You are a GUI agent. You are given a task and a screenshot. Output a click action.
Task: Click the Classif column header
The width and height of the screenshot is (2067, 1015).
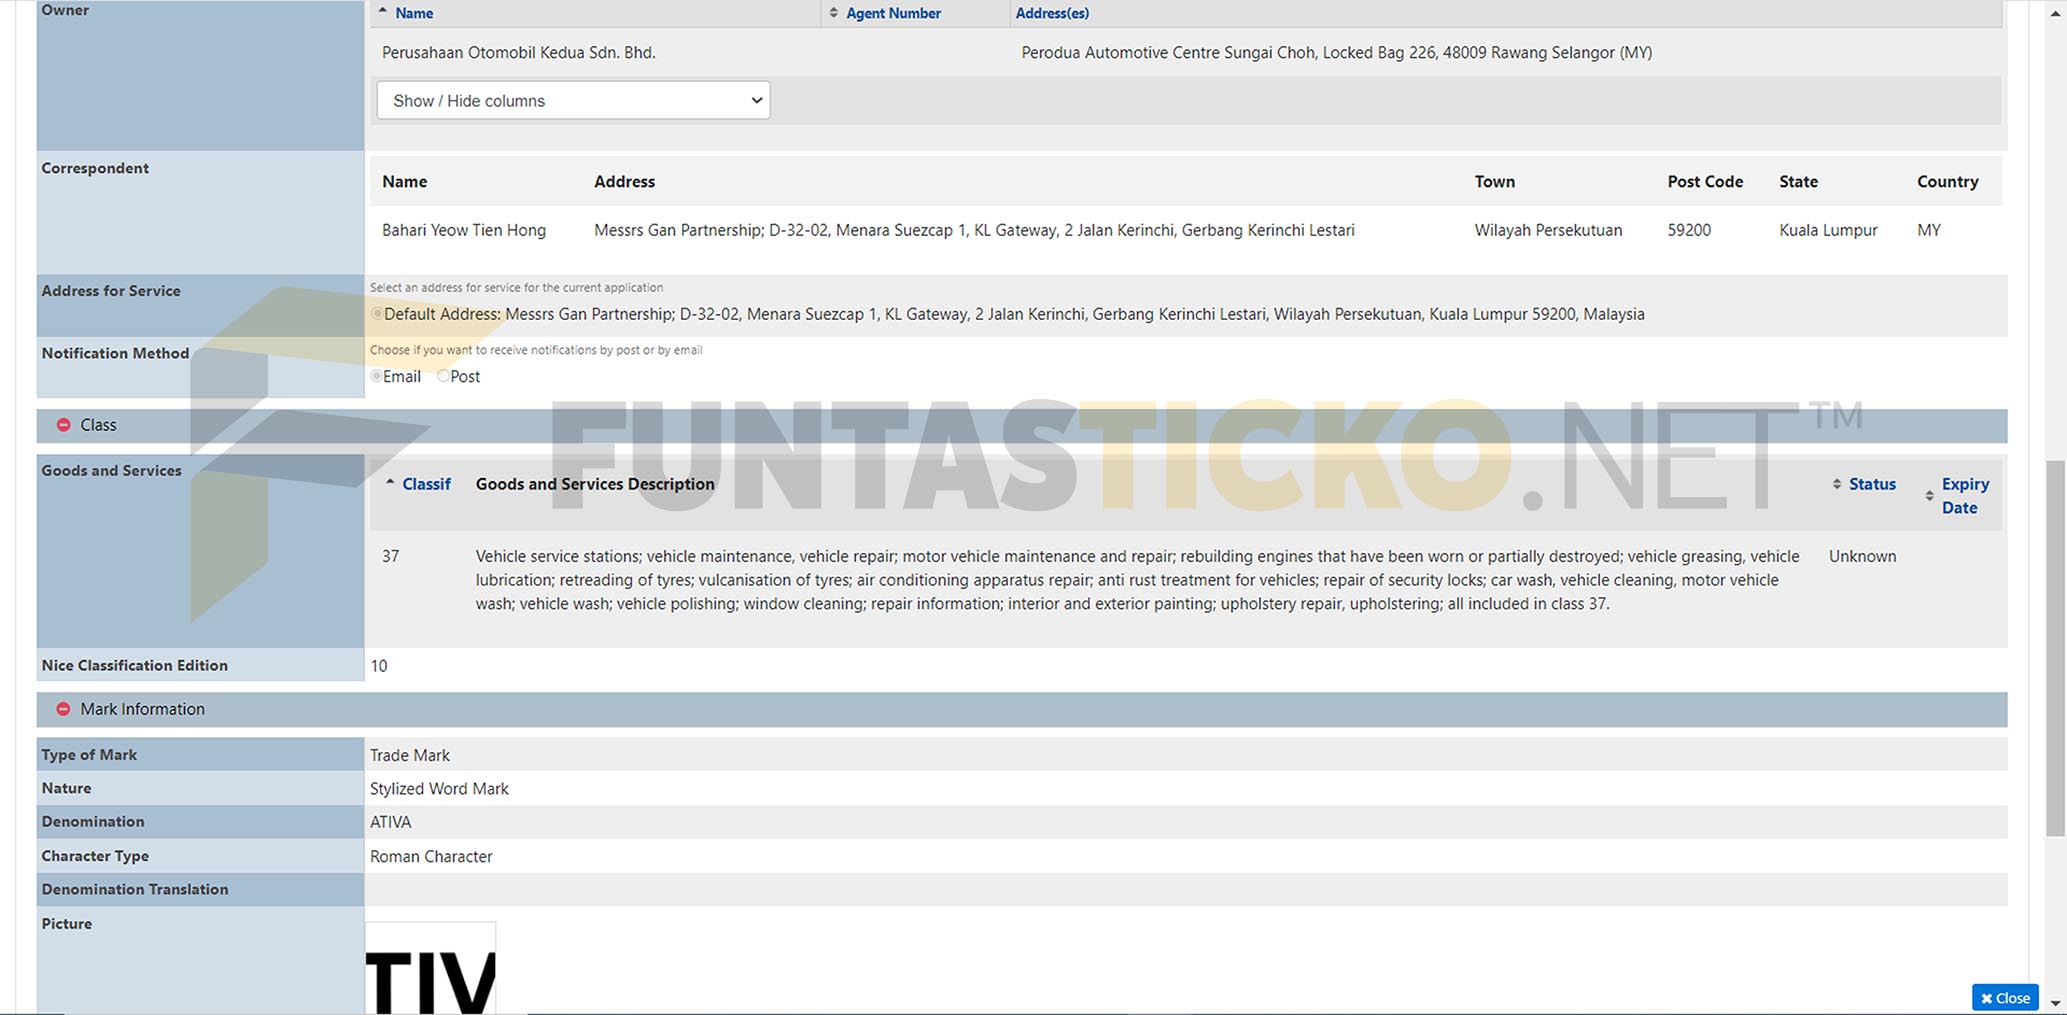(x=426, y=484)
